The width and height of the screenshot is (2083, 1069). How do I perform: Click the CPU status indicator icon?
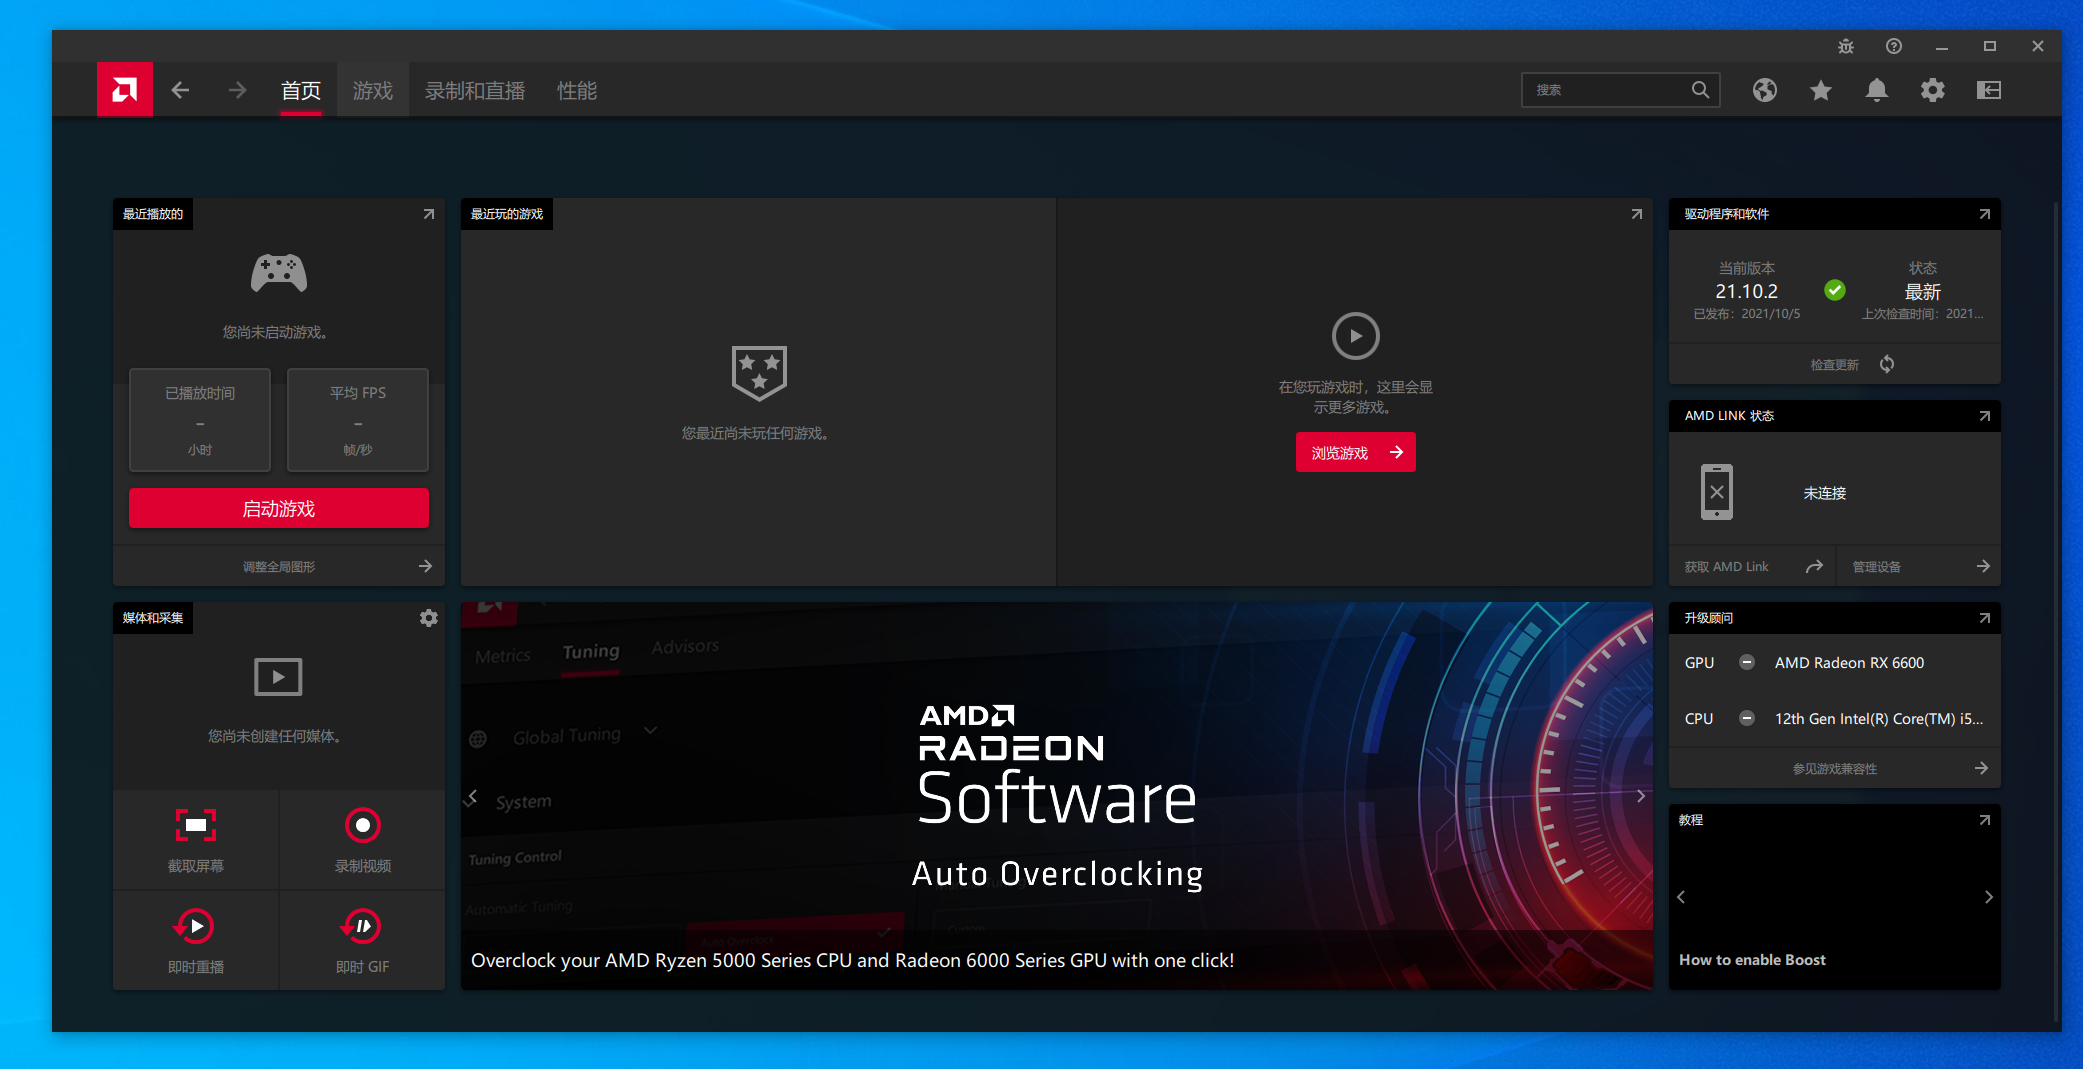point(1747,718)
